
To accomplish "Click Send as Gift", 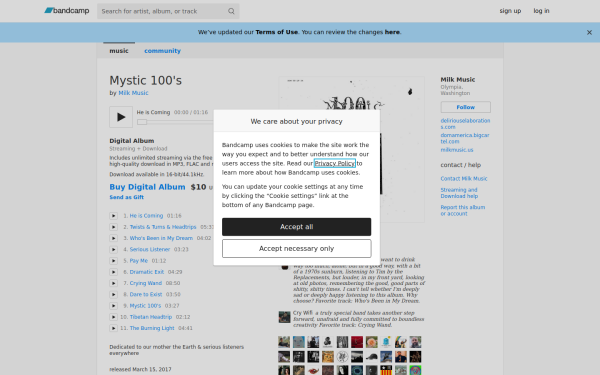I will point(126,197).
